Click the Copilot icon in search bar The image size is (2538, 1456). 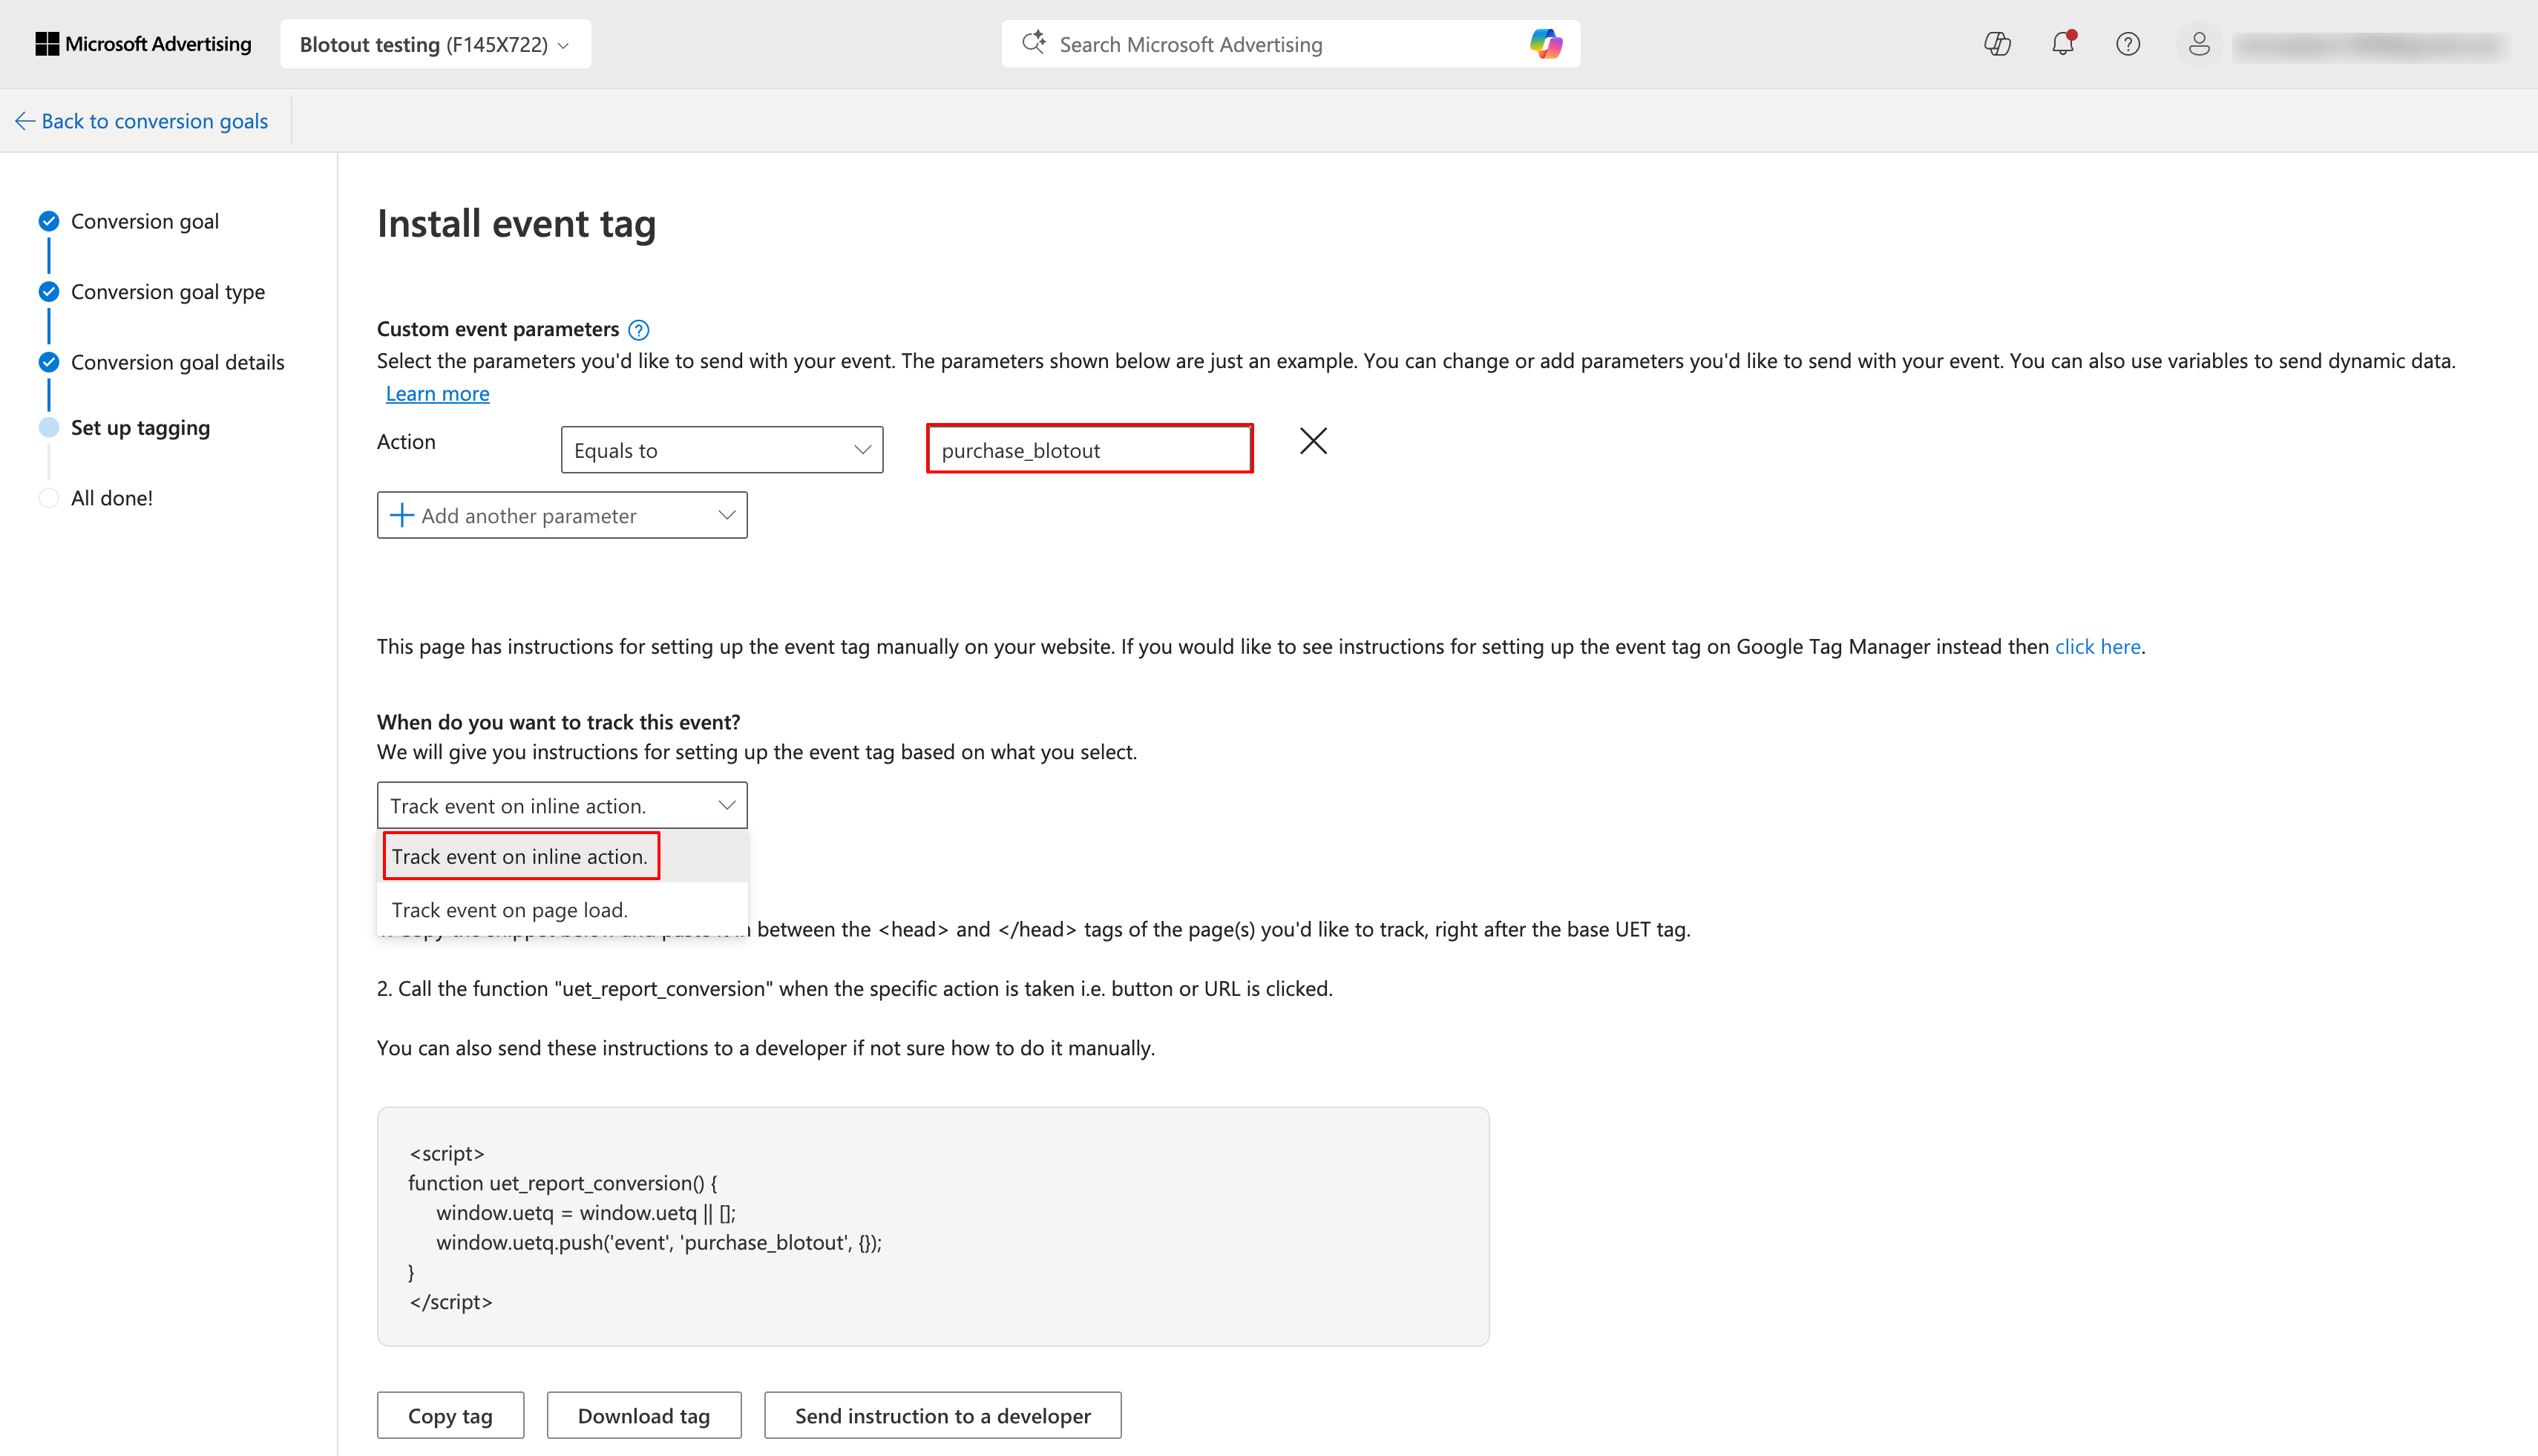pos(1545,44)
